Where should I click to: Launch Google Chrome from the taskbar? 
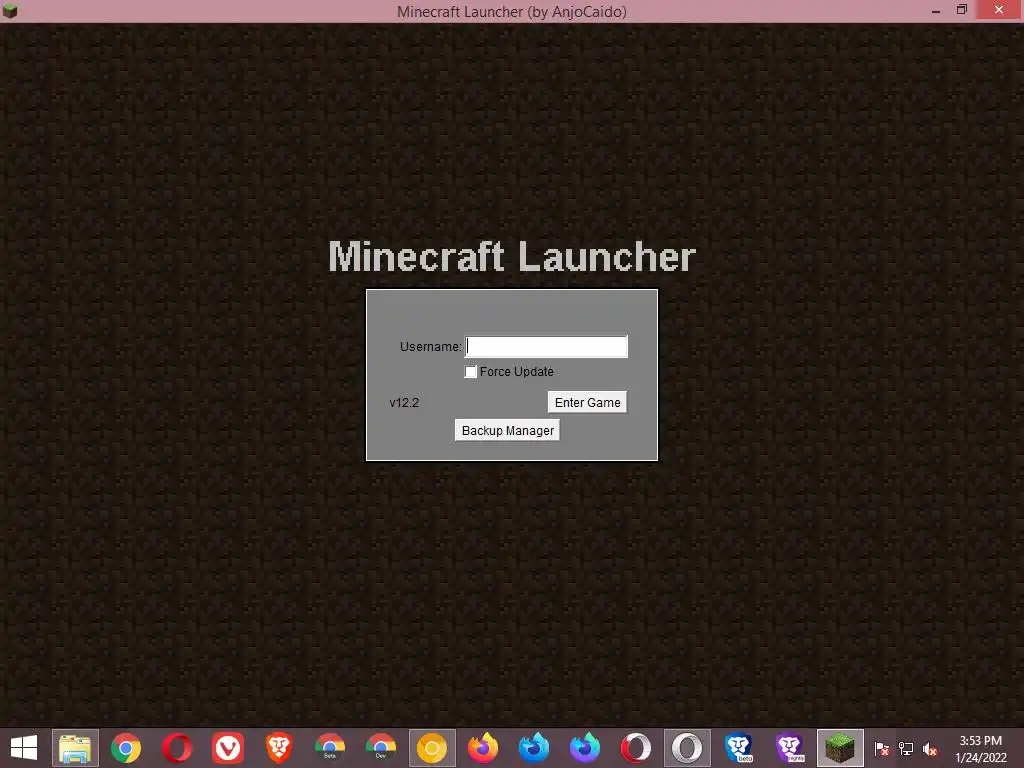point(126,748)
